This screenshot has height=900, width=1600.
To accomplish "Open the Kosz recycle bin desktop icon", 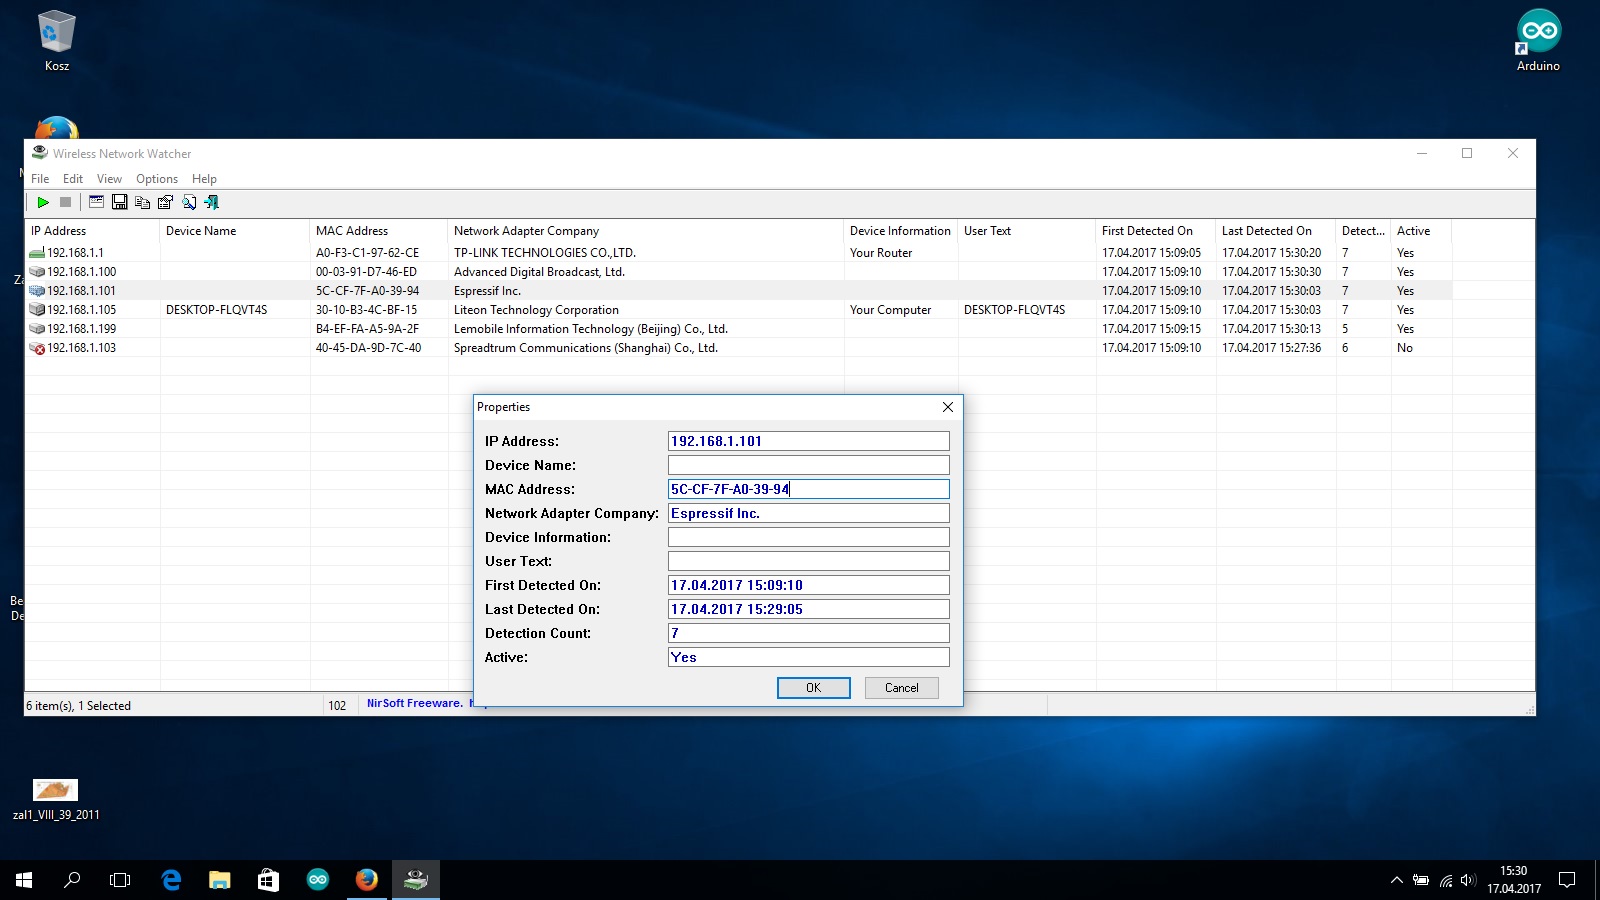I will [57, 41].
